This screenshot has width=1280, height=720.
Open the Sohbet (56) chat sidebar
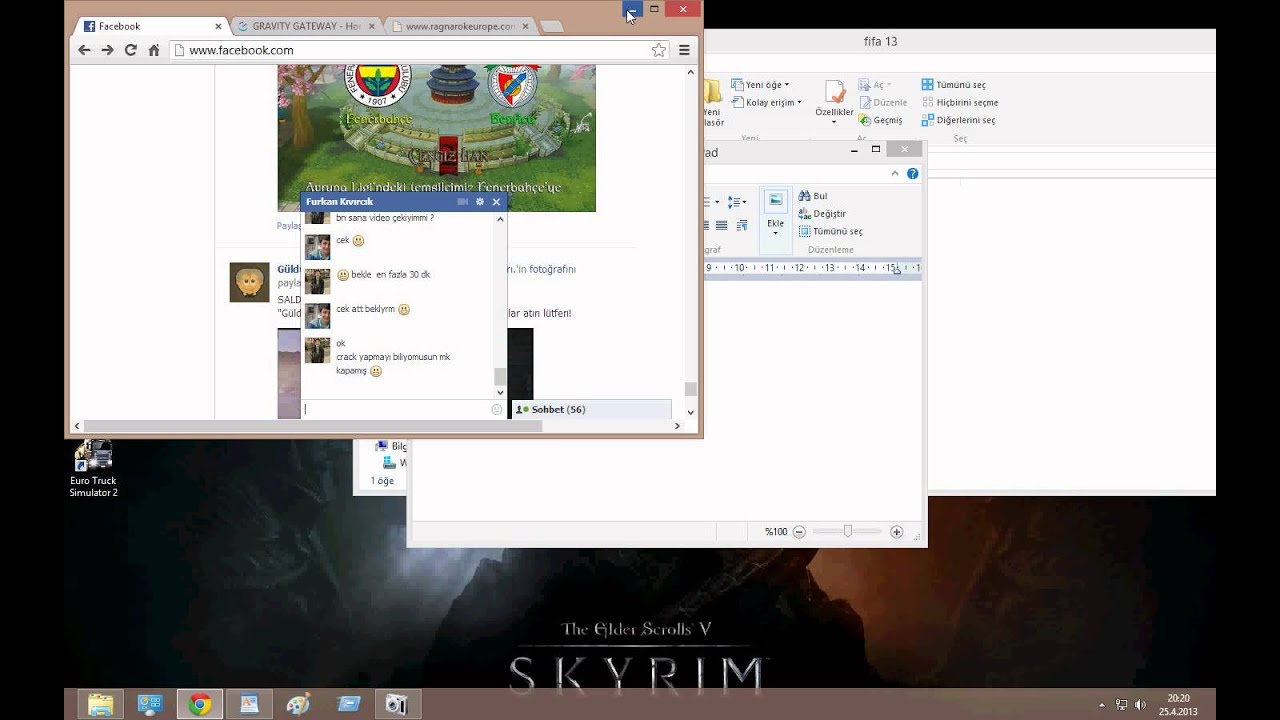[x=591, y=410]
